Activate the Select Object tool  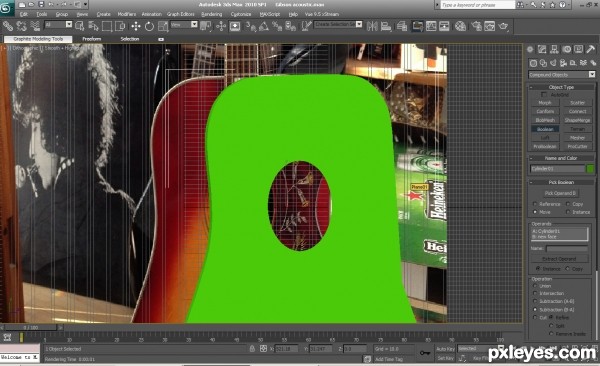pyautogui.click(x=80, y=26)
